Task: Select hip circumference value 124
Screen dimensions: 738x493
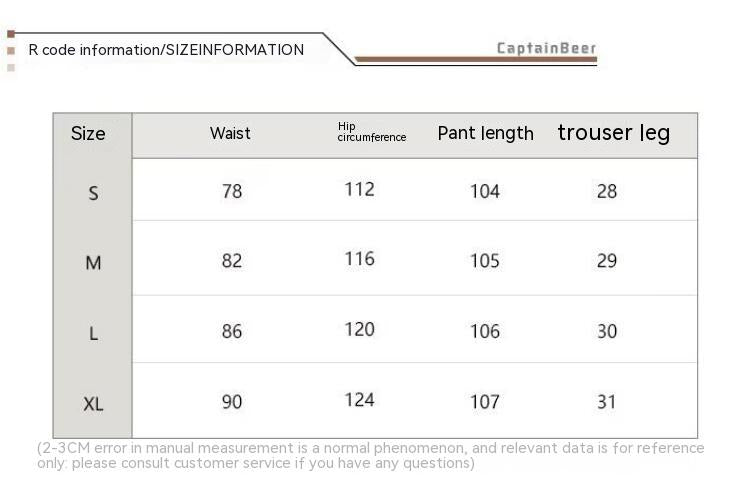Action: pyautogui.click(x=359, y=400)
